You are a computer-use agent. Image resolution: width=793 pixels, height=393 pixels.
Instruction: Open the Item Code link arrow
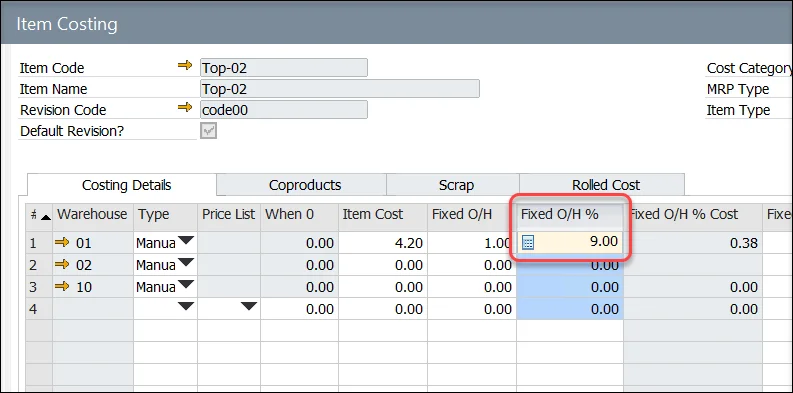point(185,65)
